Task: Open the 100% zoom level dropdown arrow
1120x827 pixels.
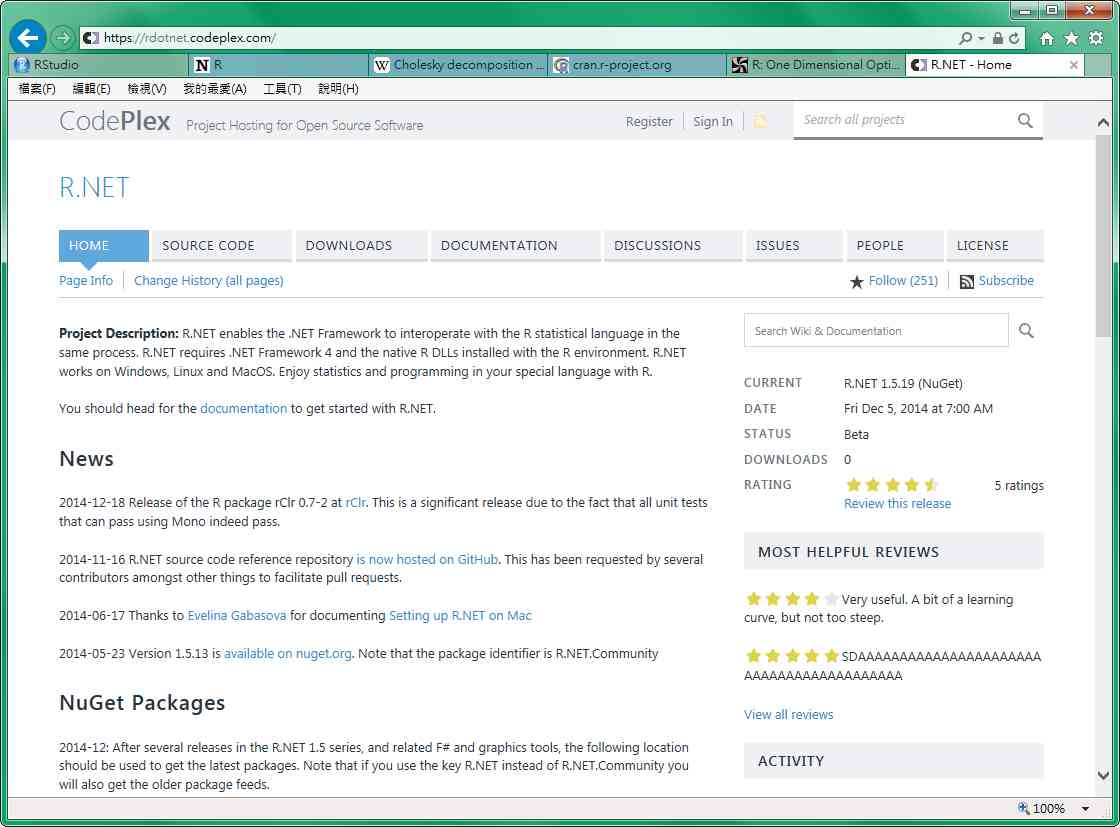Action: (1085, 808)
